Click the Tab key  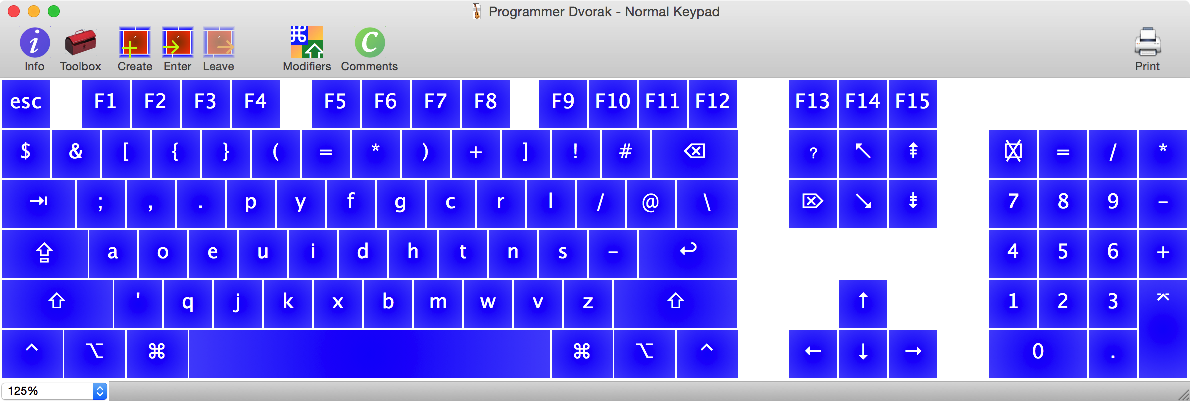click(39, 204)
